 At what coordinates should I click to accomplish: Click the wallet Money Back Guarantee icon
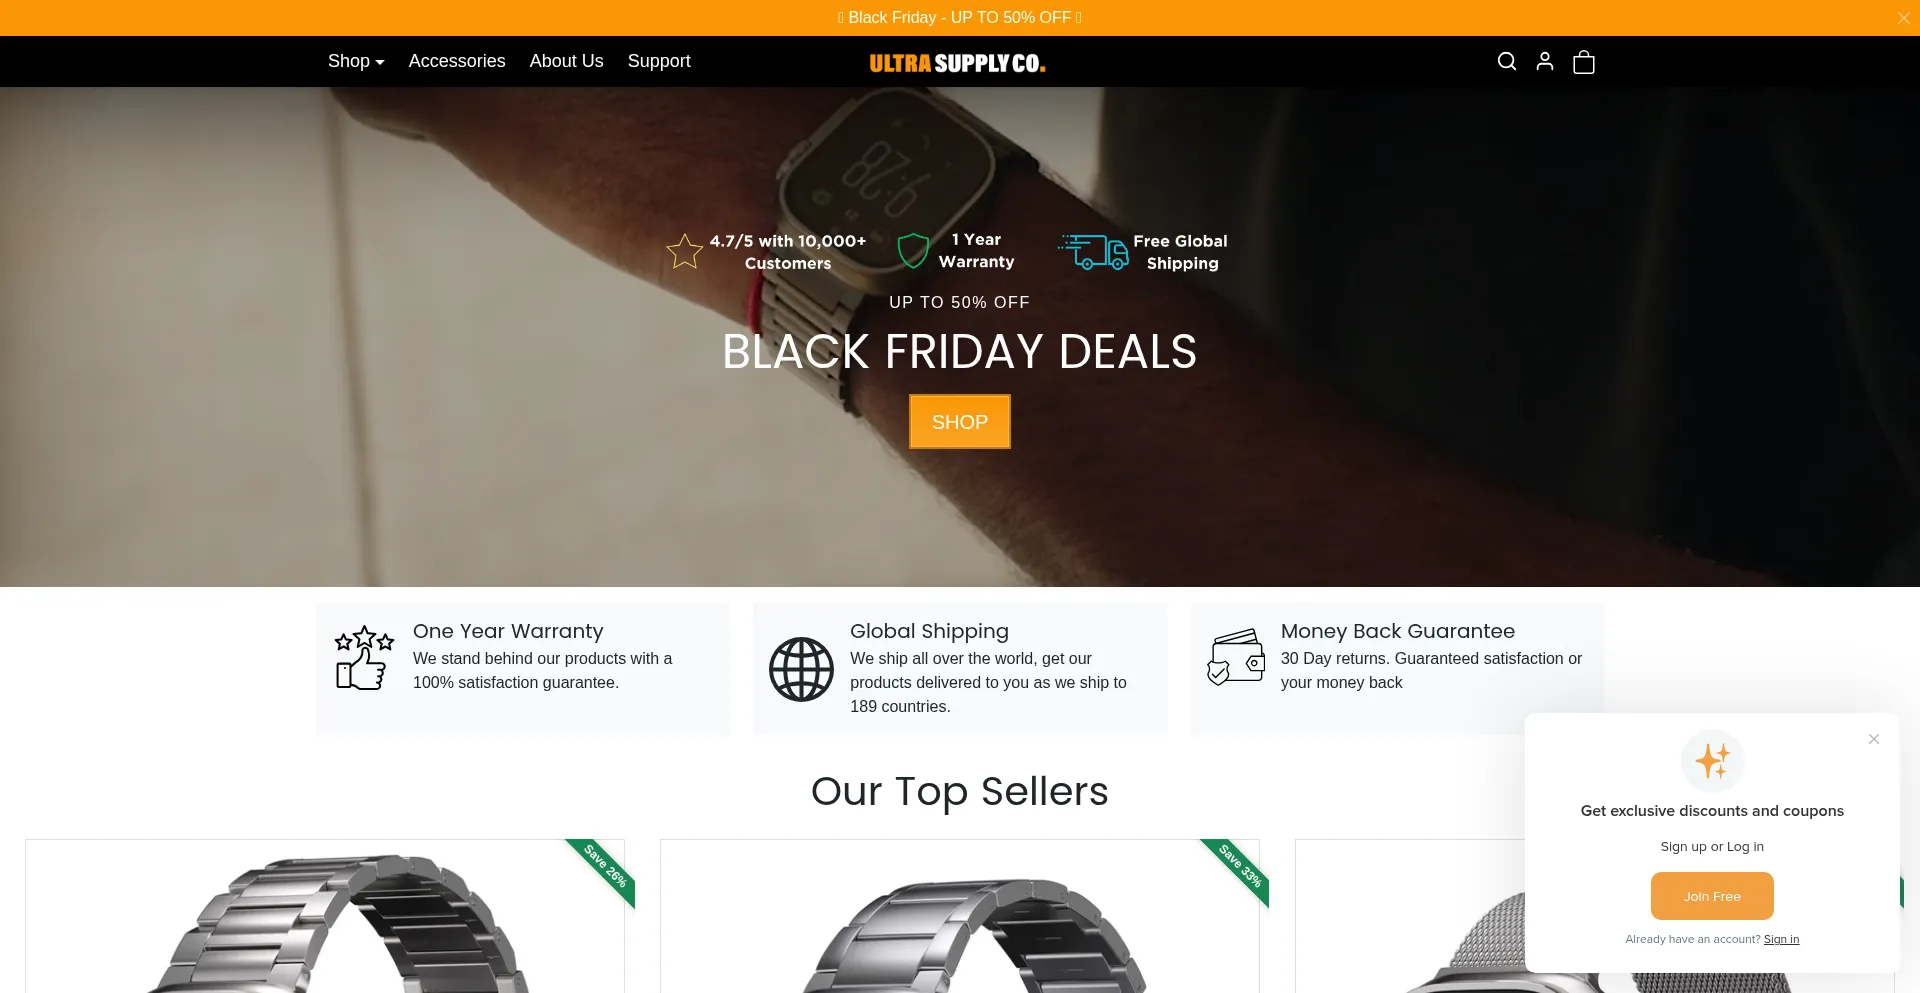click(x=1236, y=657)
